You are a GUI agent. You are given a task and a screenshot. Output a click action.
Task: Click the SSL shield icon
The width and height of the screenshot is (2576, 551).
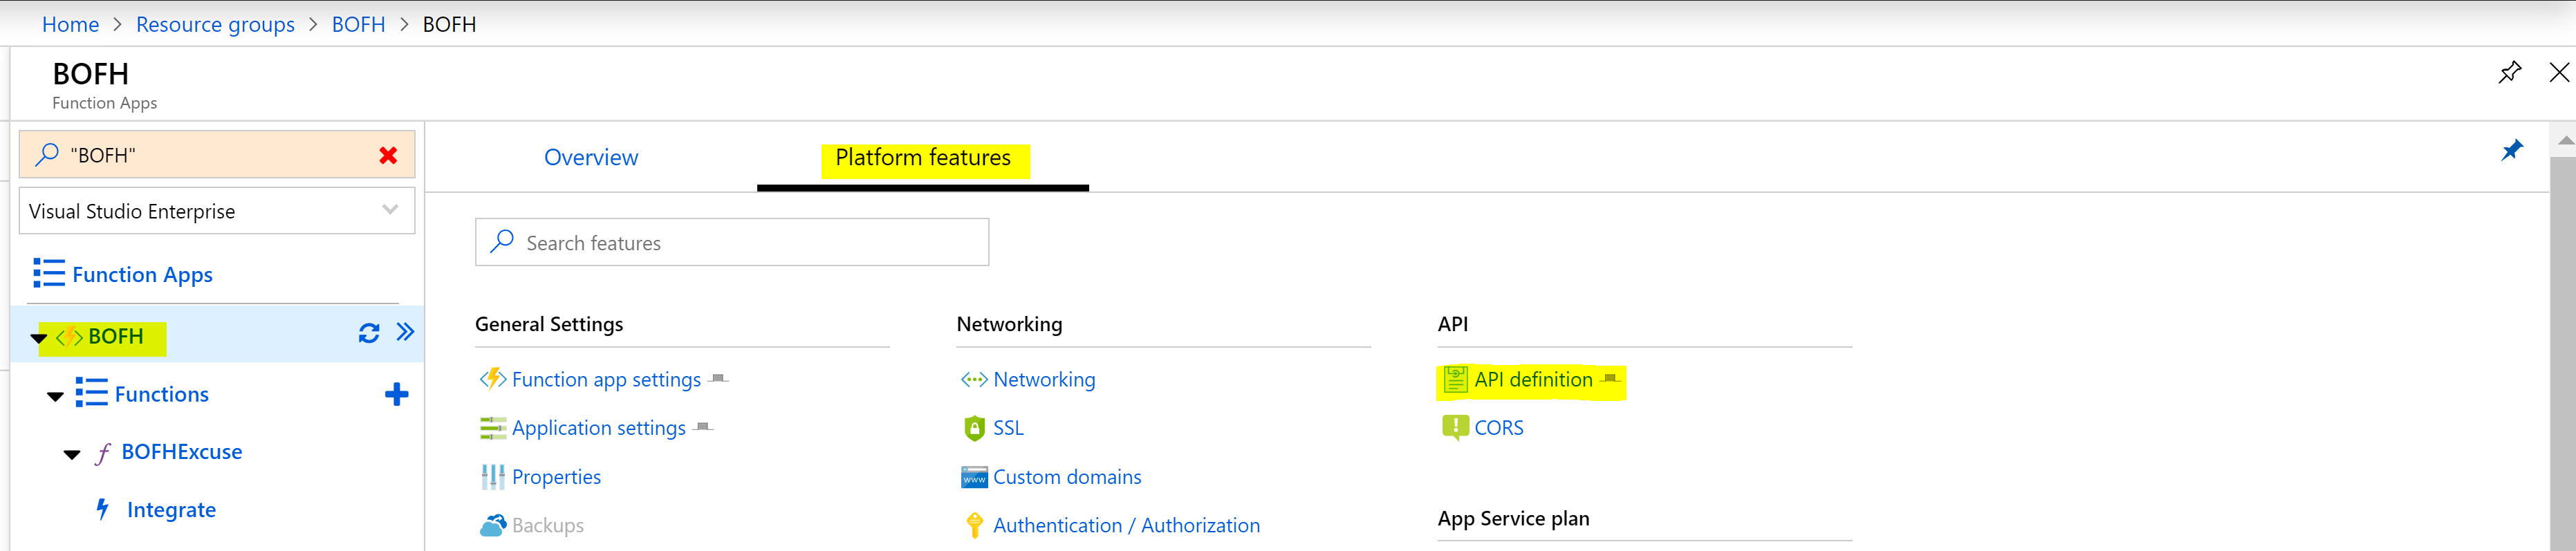[974, 428]
